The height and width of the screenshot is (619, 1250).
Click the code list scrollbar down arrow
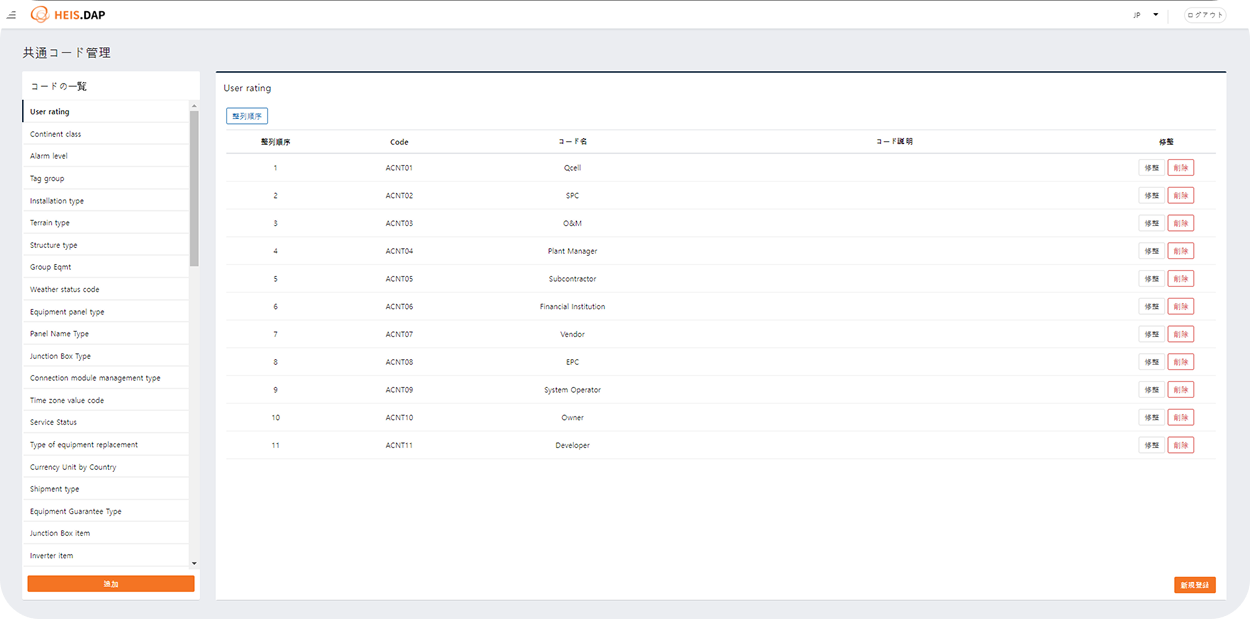point(194,564)
